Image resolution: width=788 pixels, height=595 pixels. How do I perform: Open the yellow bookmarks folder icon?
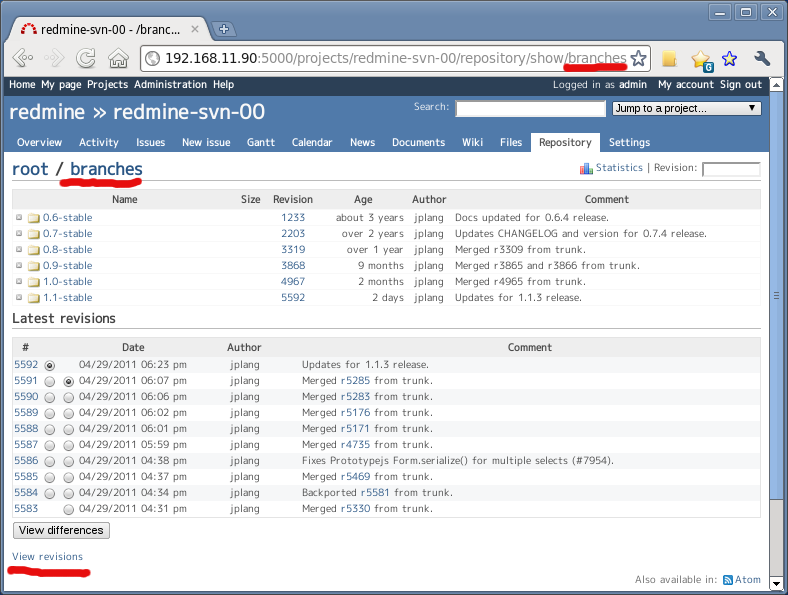669,59
